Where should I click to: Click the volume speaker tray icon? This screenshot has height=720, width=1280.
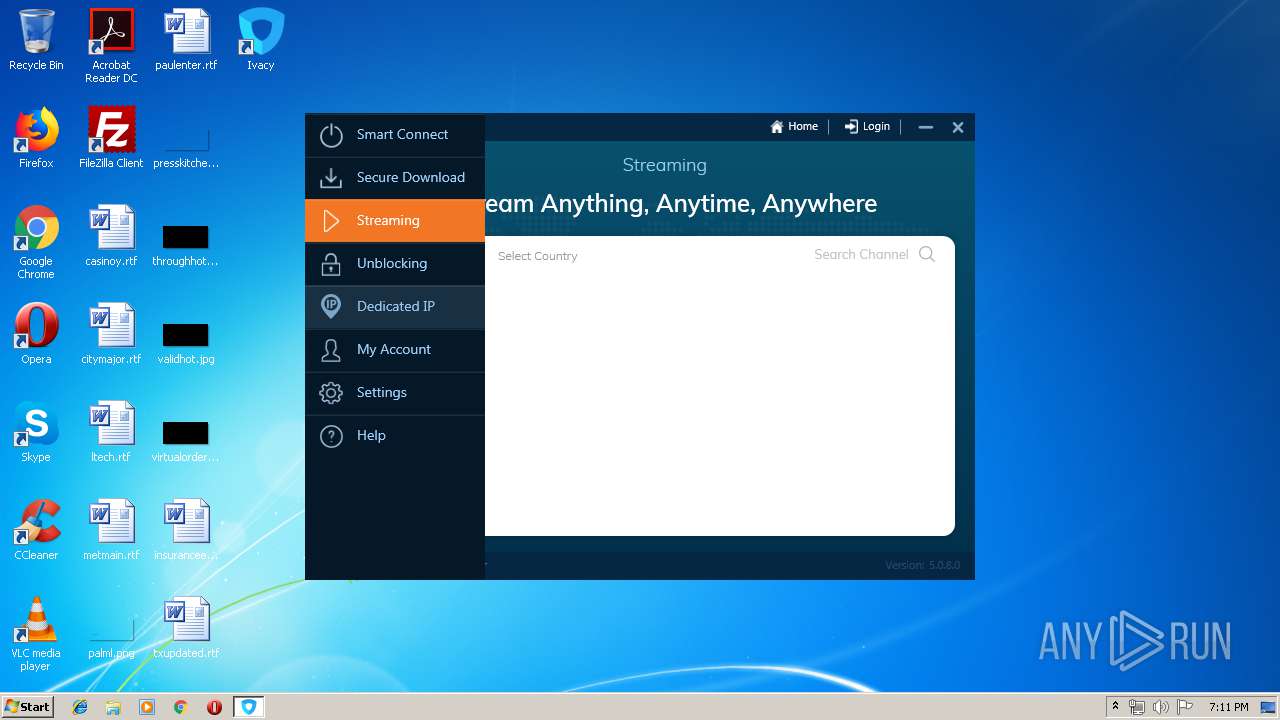pos(1161,707)
